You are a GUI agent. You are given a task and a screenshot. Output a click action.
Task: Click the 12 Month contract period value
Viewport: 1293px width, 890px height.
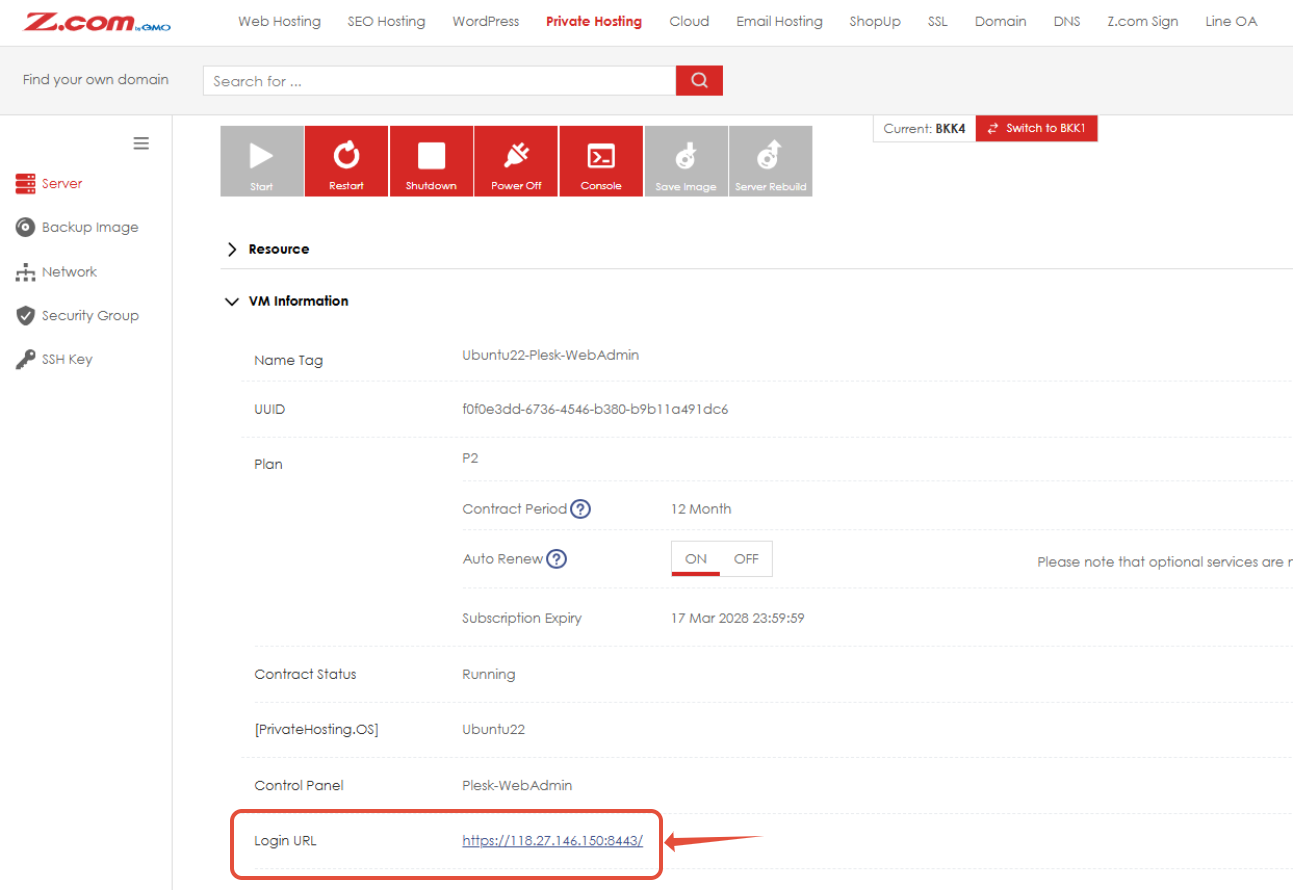coord(701,509)
